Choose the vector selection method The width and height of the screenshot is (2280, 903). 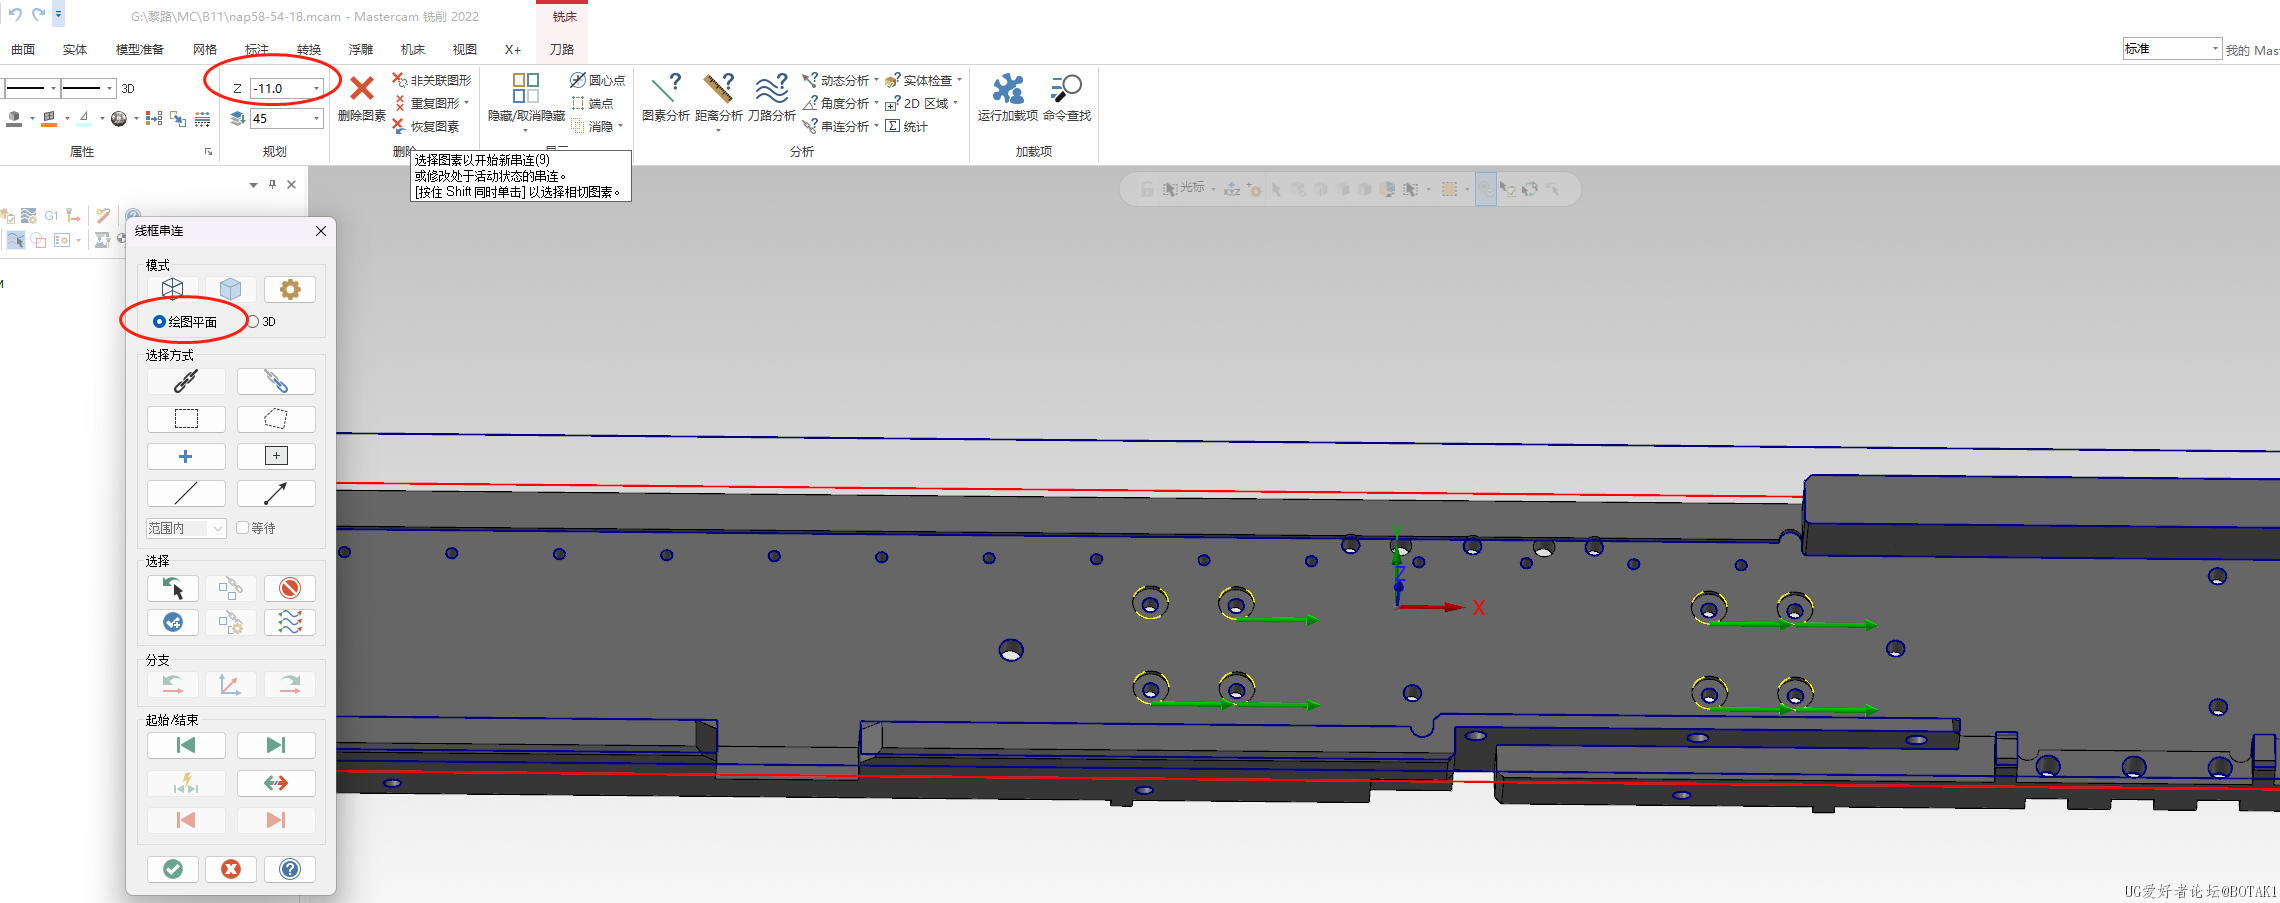[x=276, y=493]
